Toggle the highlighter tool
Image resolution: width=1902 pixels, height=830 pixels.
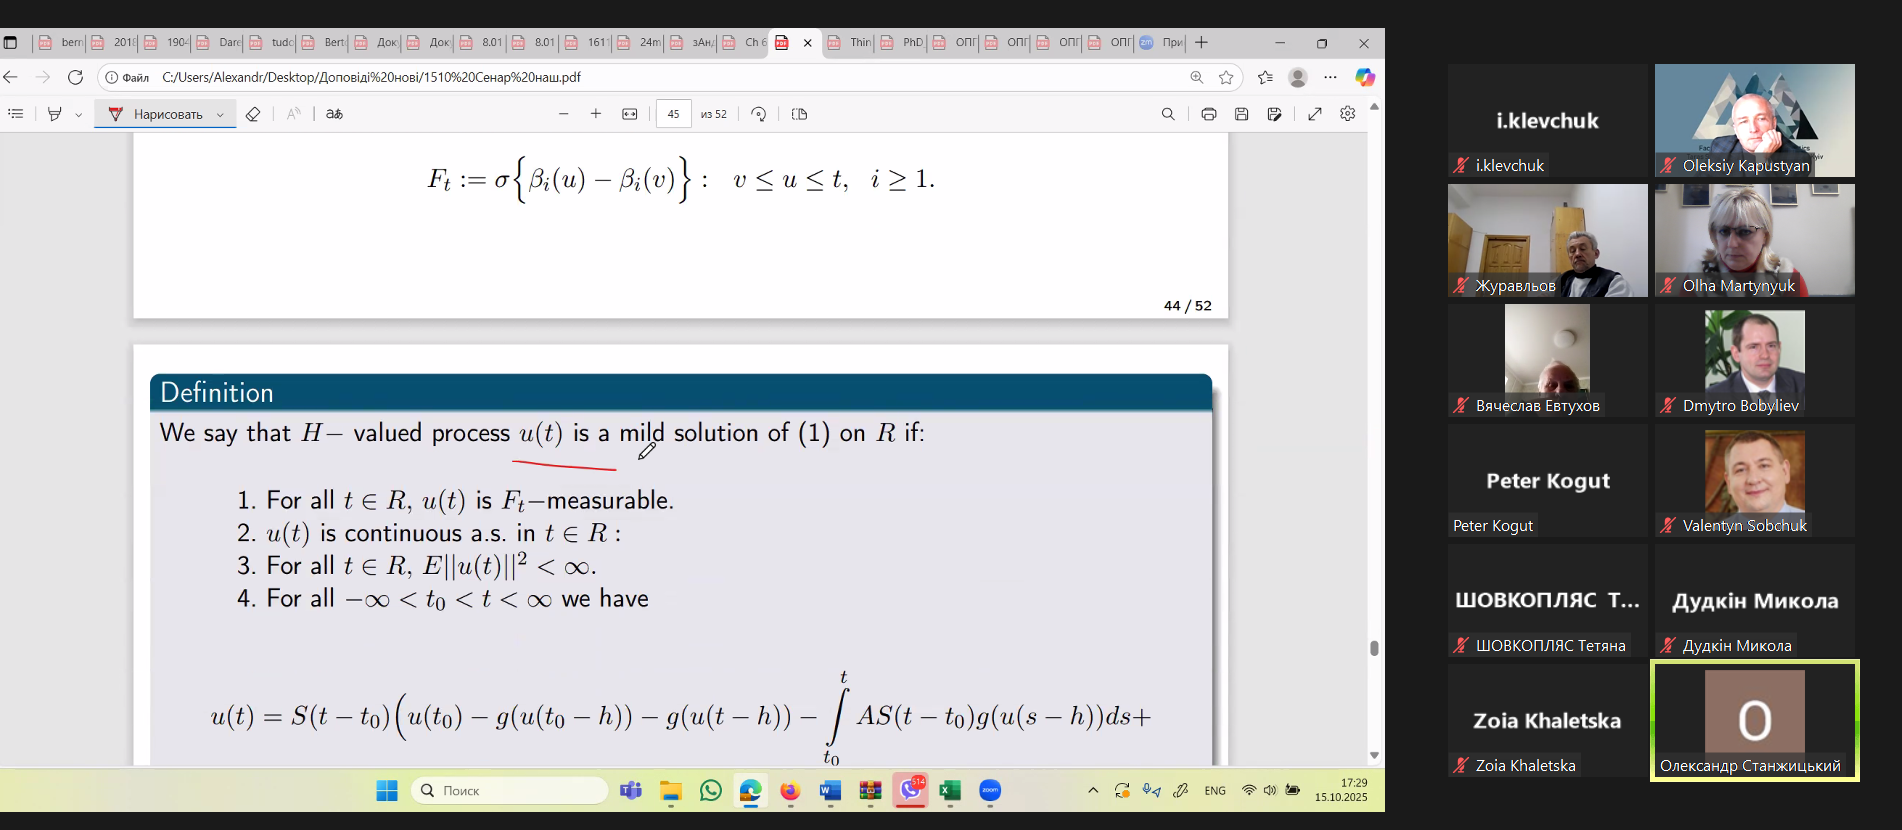pos(55,114)
